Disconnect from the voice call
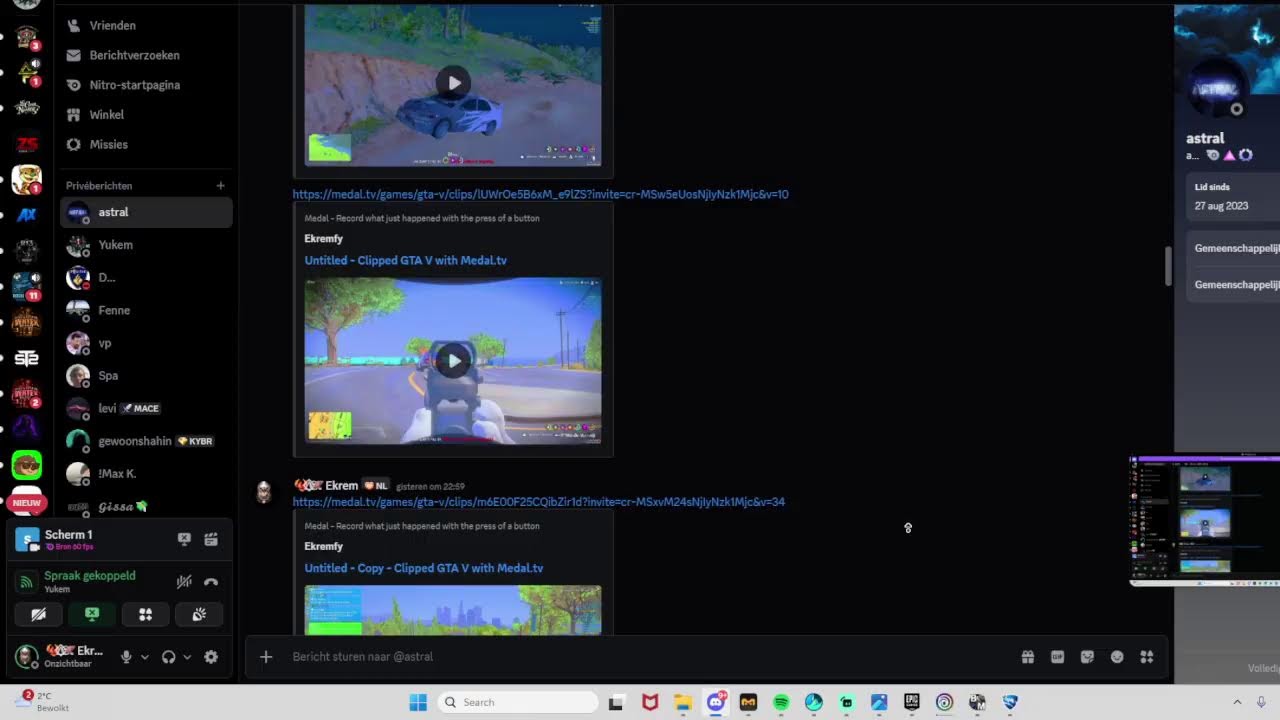This screenshot has height=720, width=1280. 211,581
